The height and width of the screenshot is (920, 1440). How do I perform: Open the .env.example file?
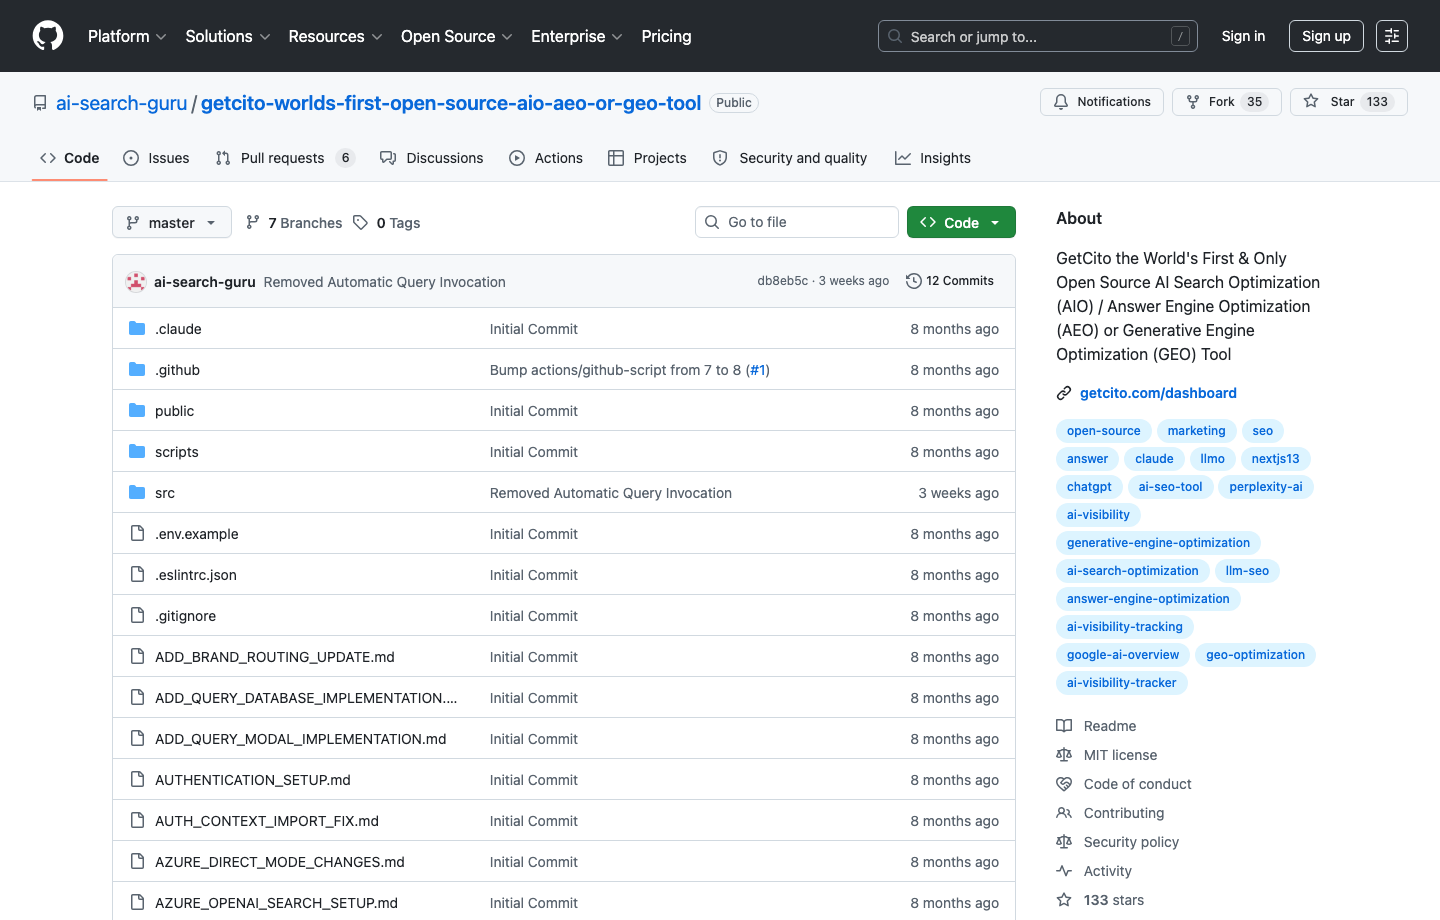(x=196, y=534)
